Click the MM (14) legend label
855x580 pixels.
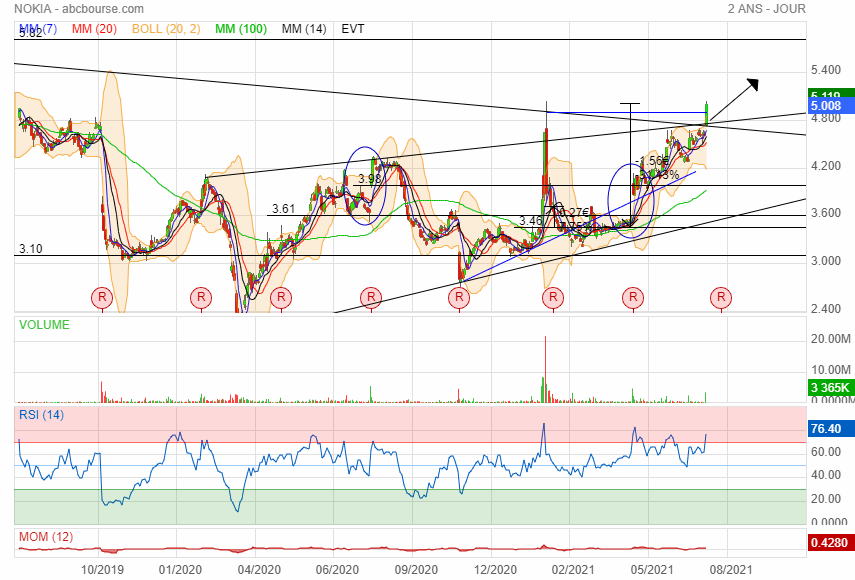(304, 29)
